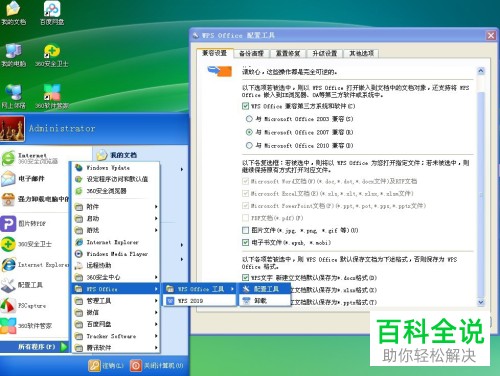
Task: Click the Administrator user picture
Action: [12, 129]
